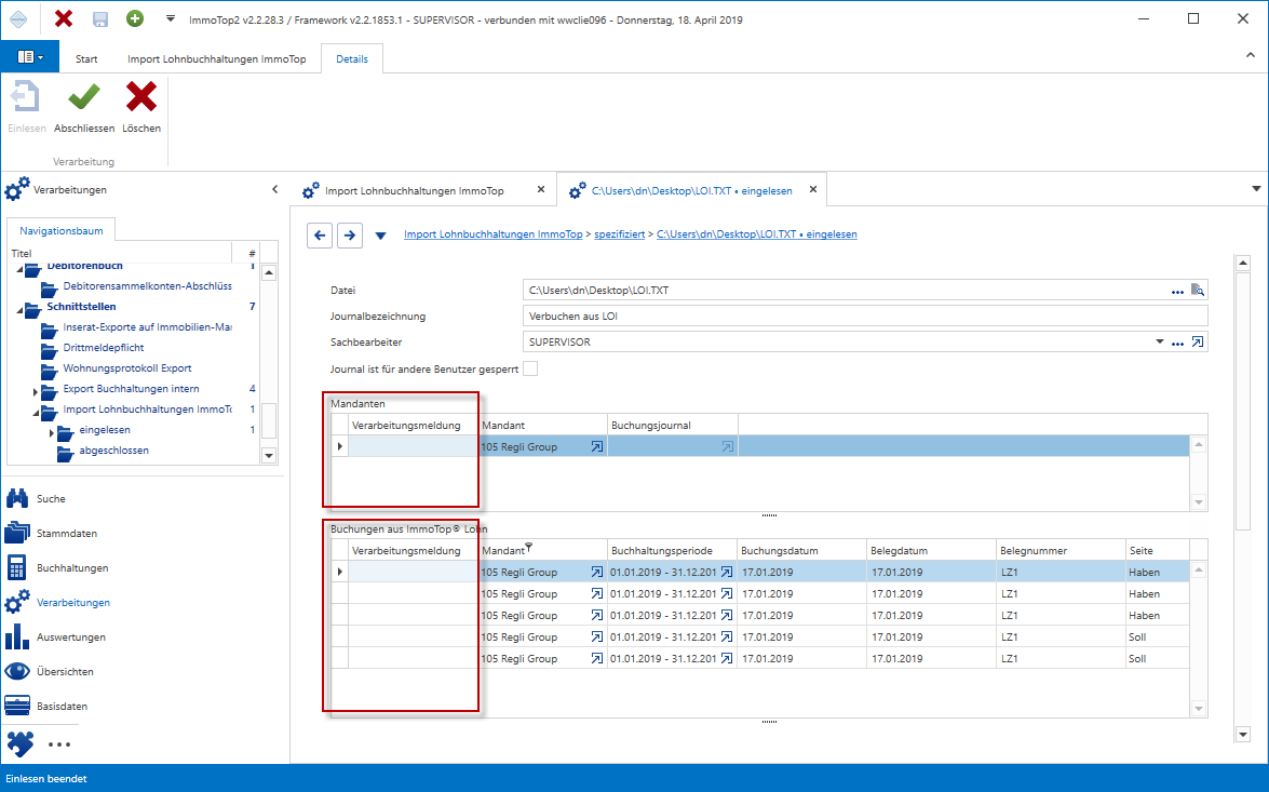The image size is (1269, 792).
Task: Open the Sachbearbeiter record link icon
Action: click(1199, 342)
